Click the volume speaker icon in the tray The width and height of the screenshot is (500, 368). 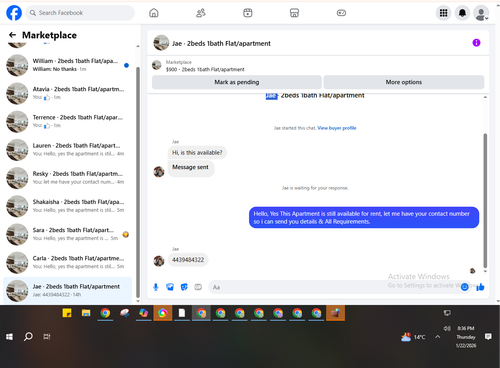click(447, 329)
